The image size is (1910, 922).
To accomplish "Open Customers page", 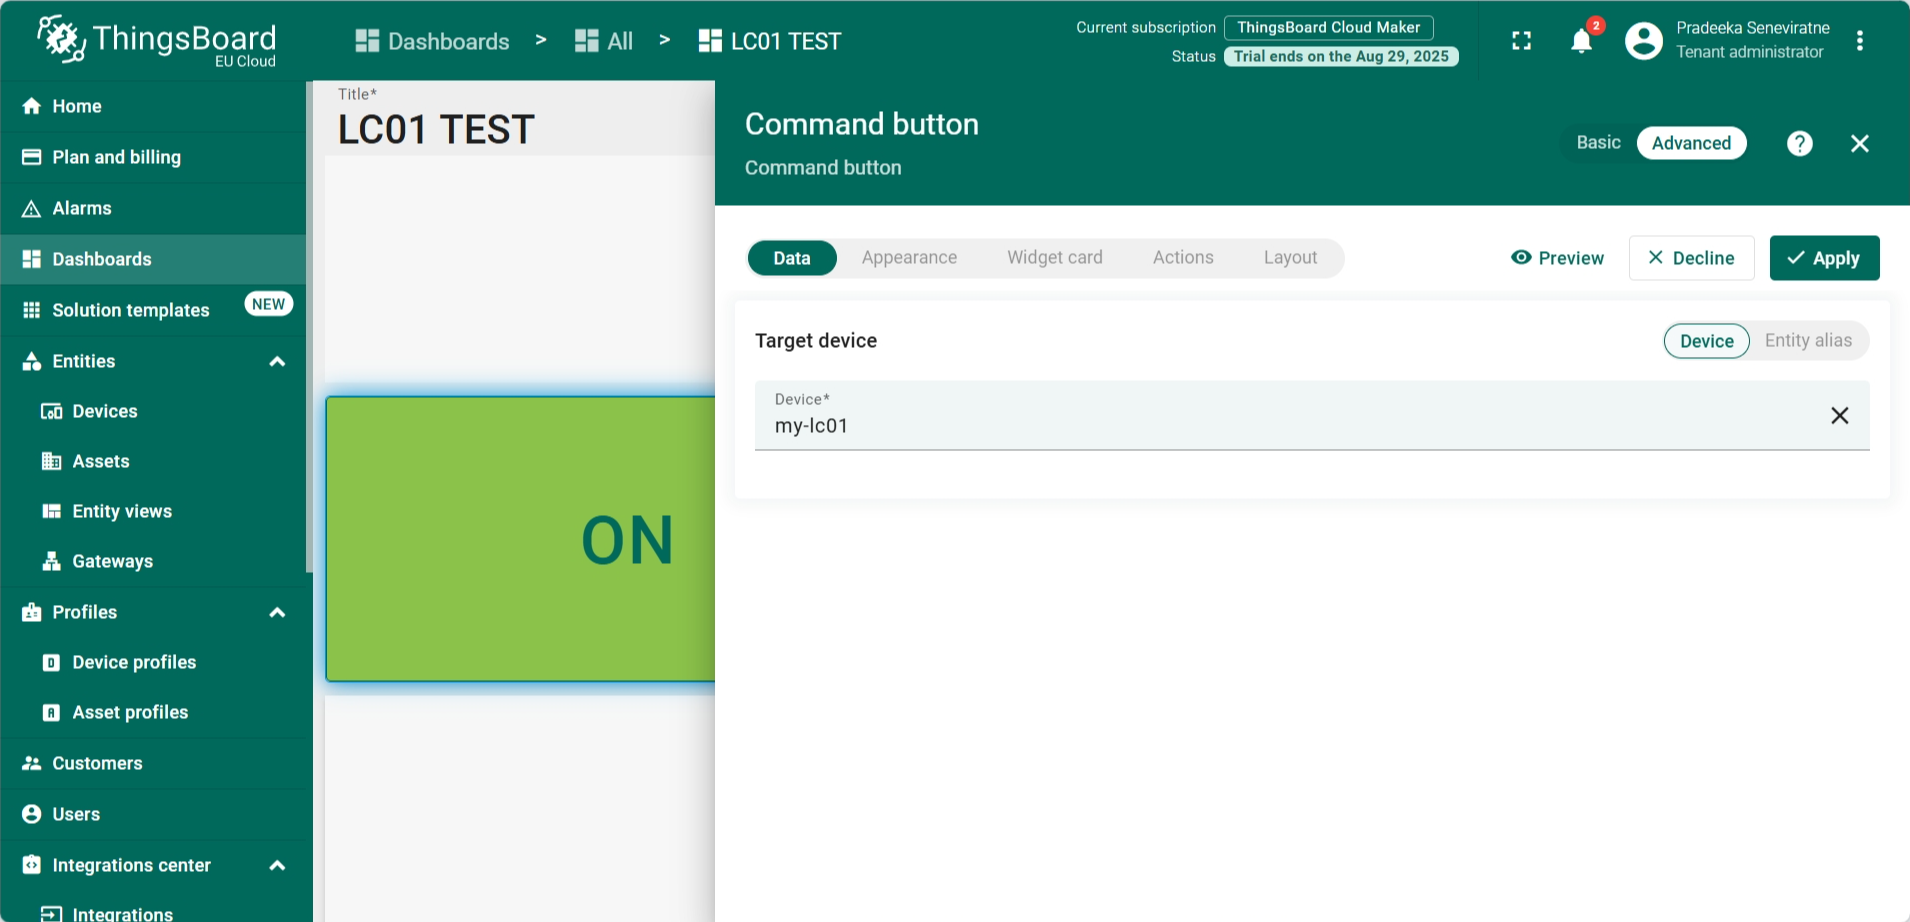I will coord(154,763).
